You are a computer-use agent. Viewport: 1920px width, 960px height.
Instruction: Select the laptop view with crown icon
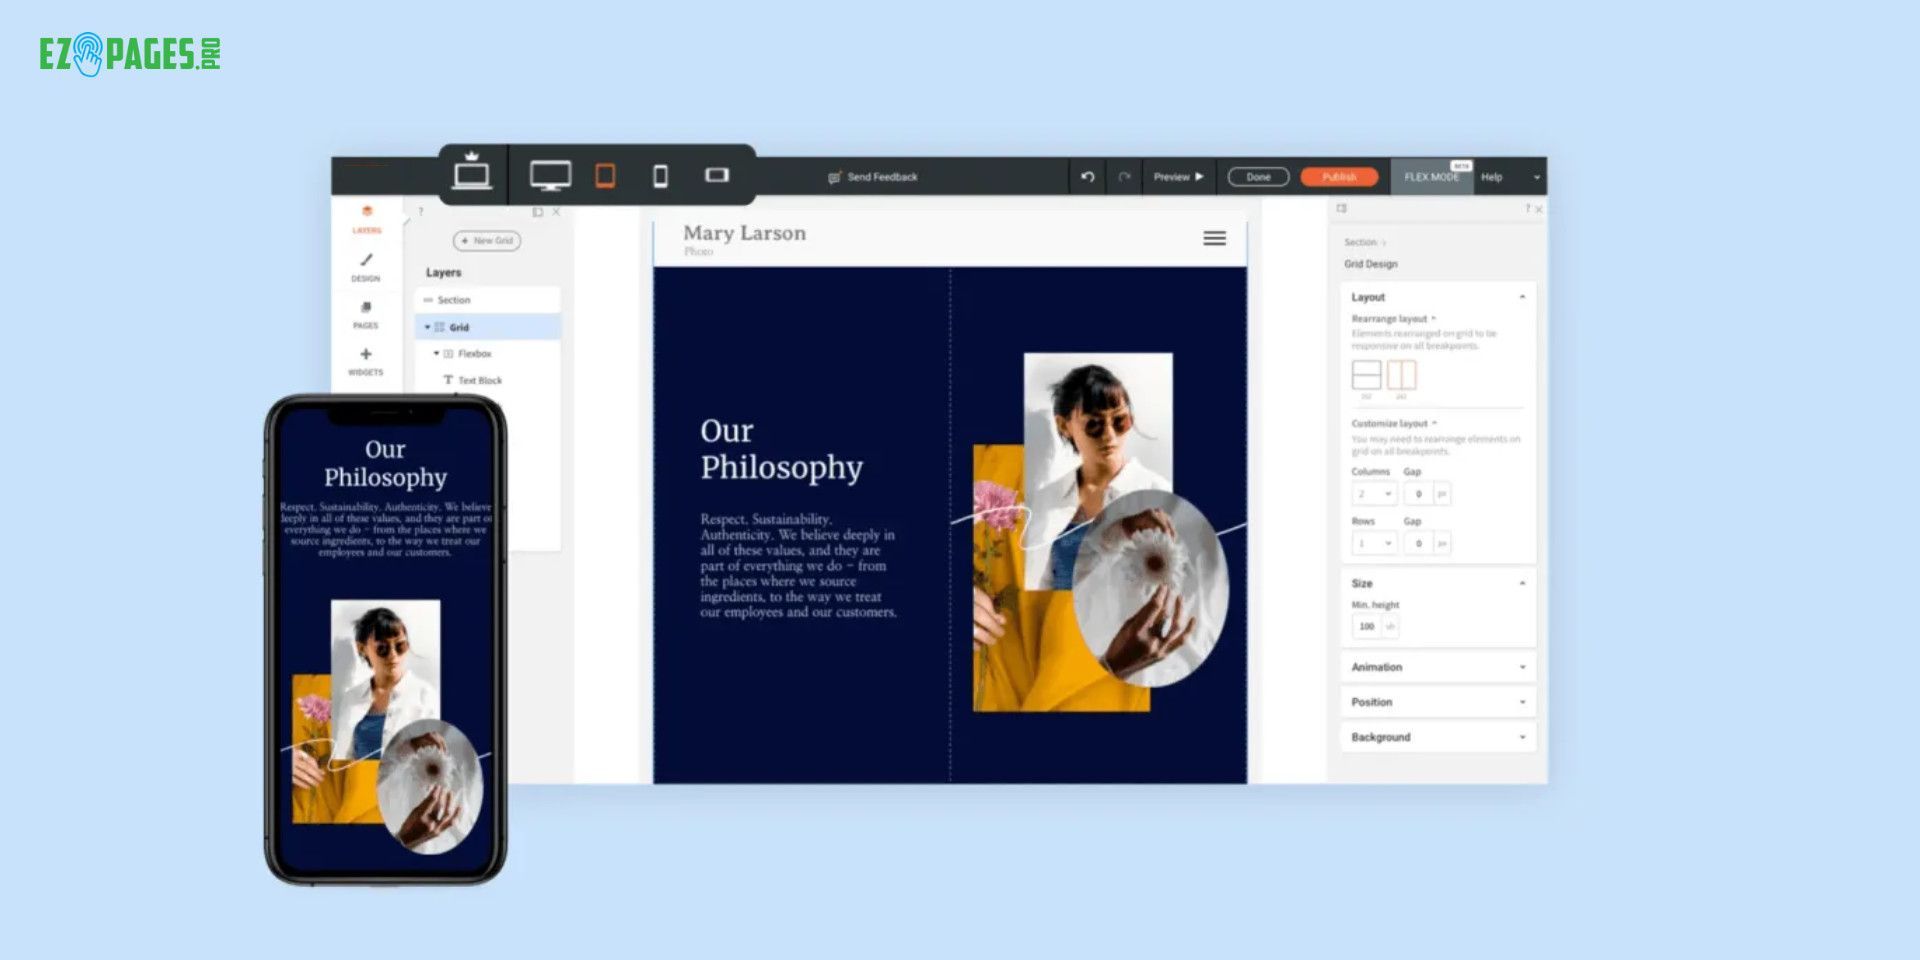point(471,172)
